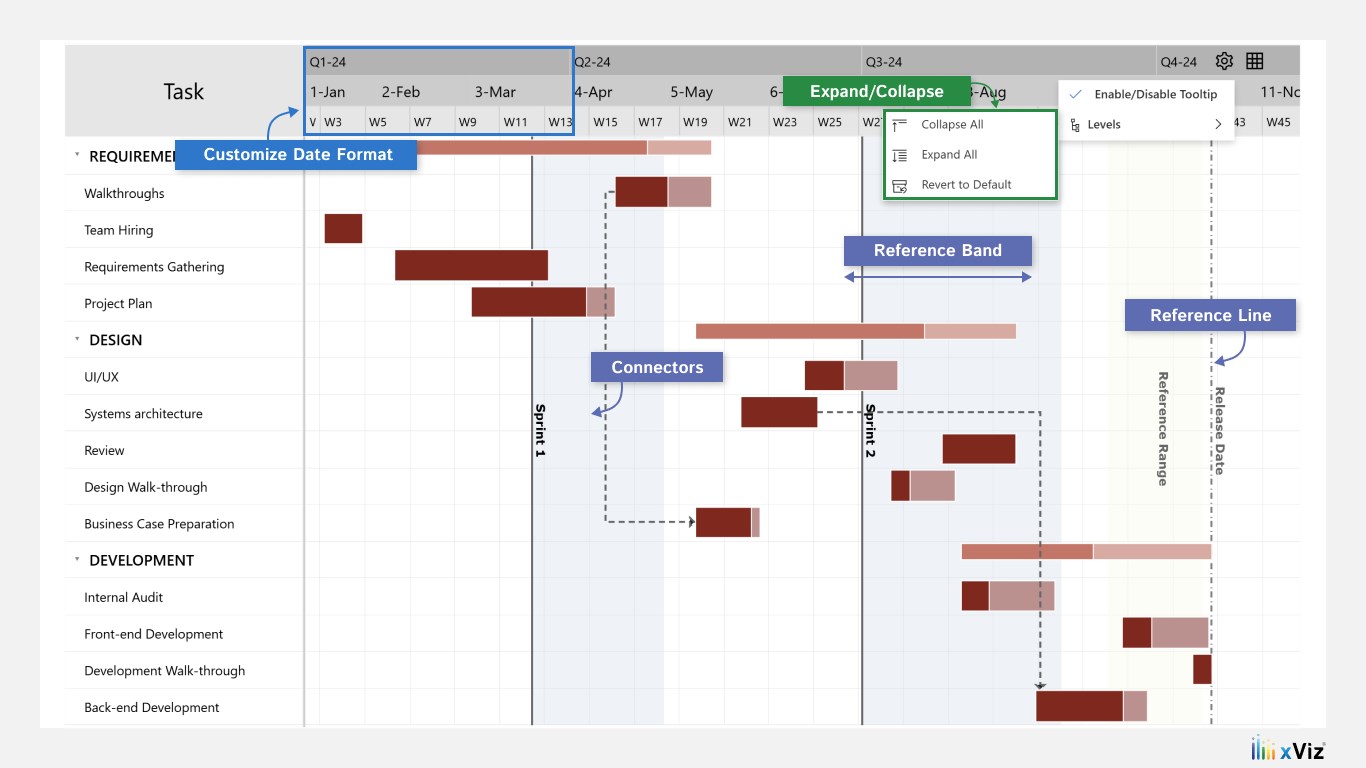The width and height of the screenshot is (1366, 768).
Task: Click the DEVELOPMENT summary bar
Action: (x=1086, y=551)
